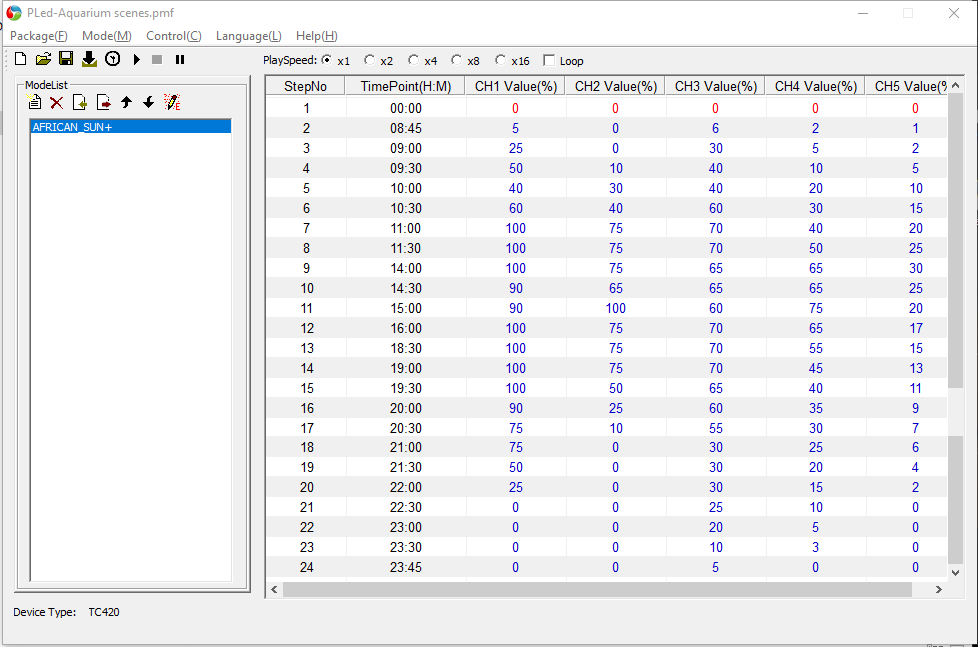Save the package with floppy icon
978x647 pixels.
click(x=66, y=59)
